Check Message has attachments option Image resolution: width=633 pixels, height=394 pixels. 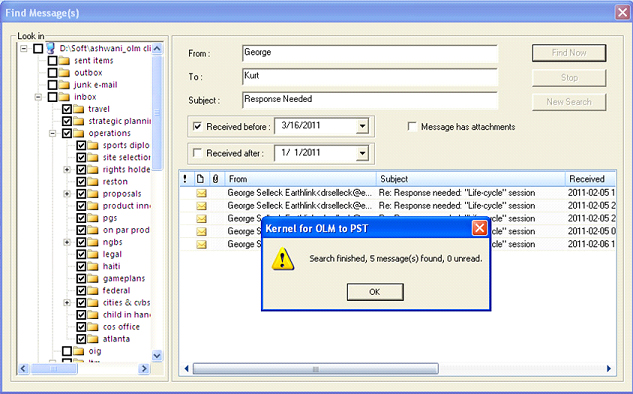[x=412, y=127]
